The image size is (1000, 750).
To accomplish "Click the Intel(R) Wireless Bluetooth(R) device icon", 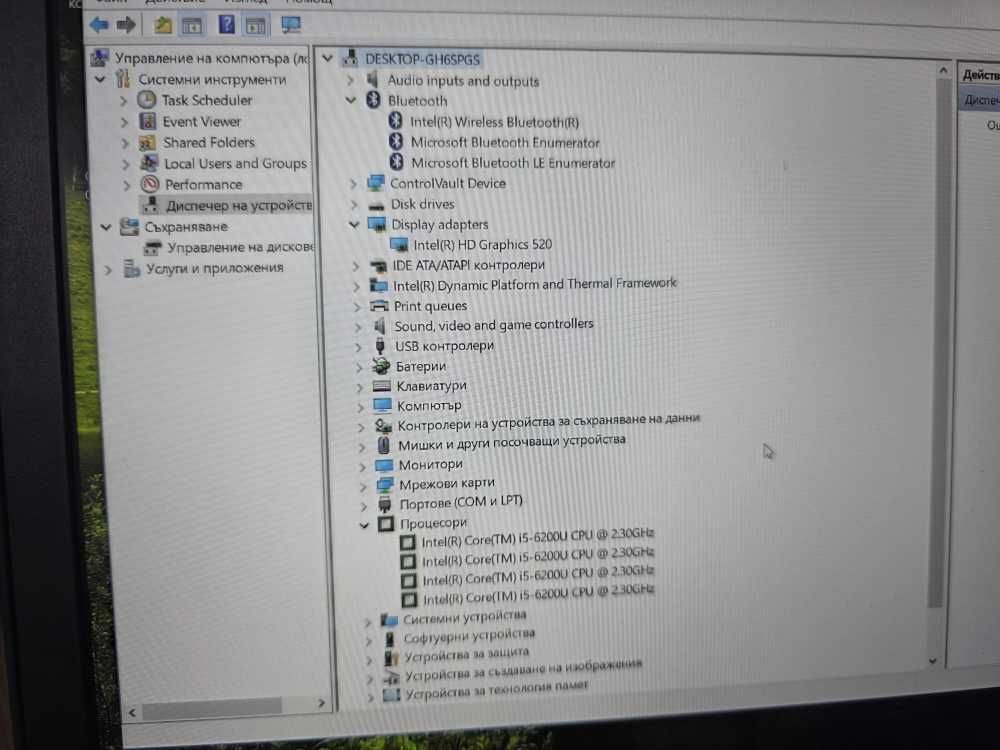I will point(395,121).
